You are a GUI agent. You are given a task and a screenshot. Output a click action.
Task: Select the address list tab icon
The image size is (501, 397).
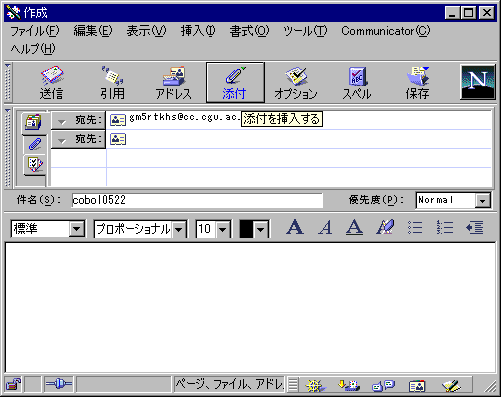[x=34, y=122]
